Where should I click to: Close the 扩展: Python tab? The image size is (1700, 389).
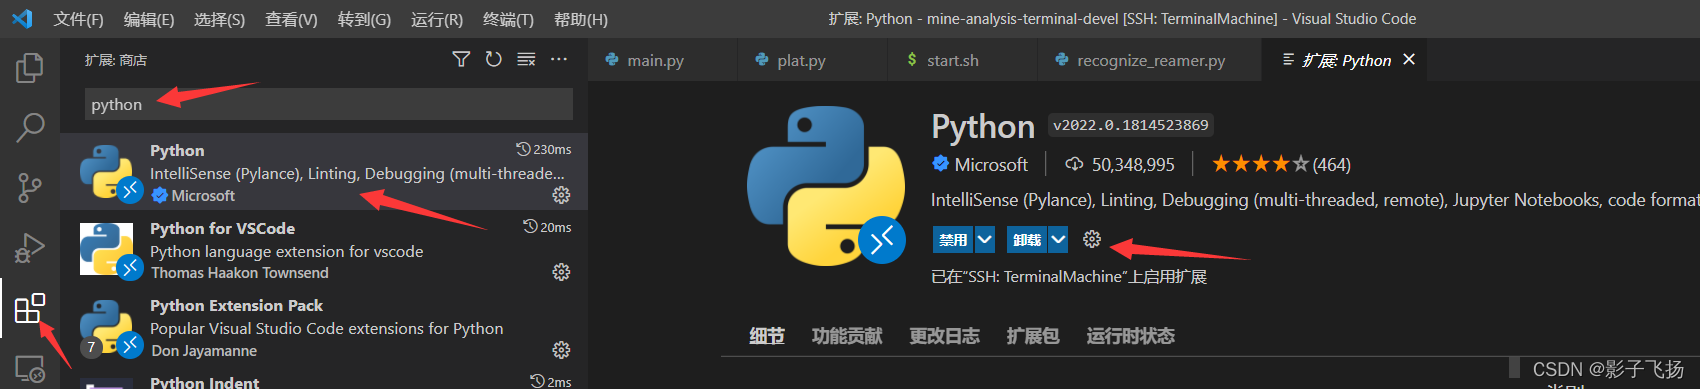(x=1409, y=60)
